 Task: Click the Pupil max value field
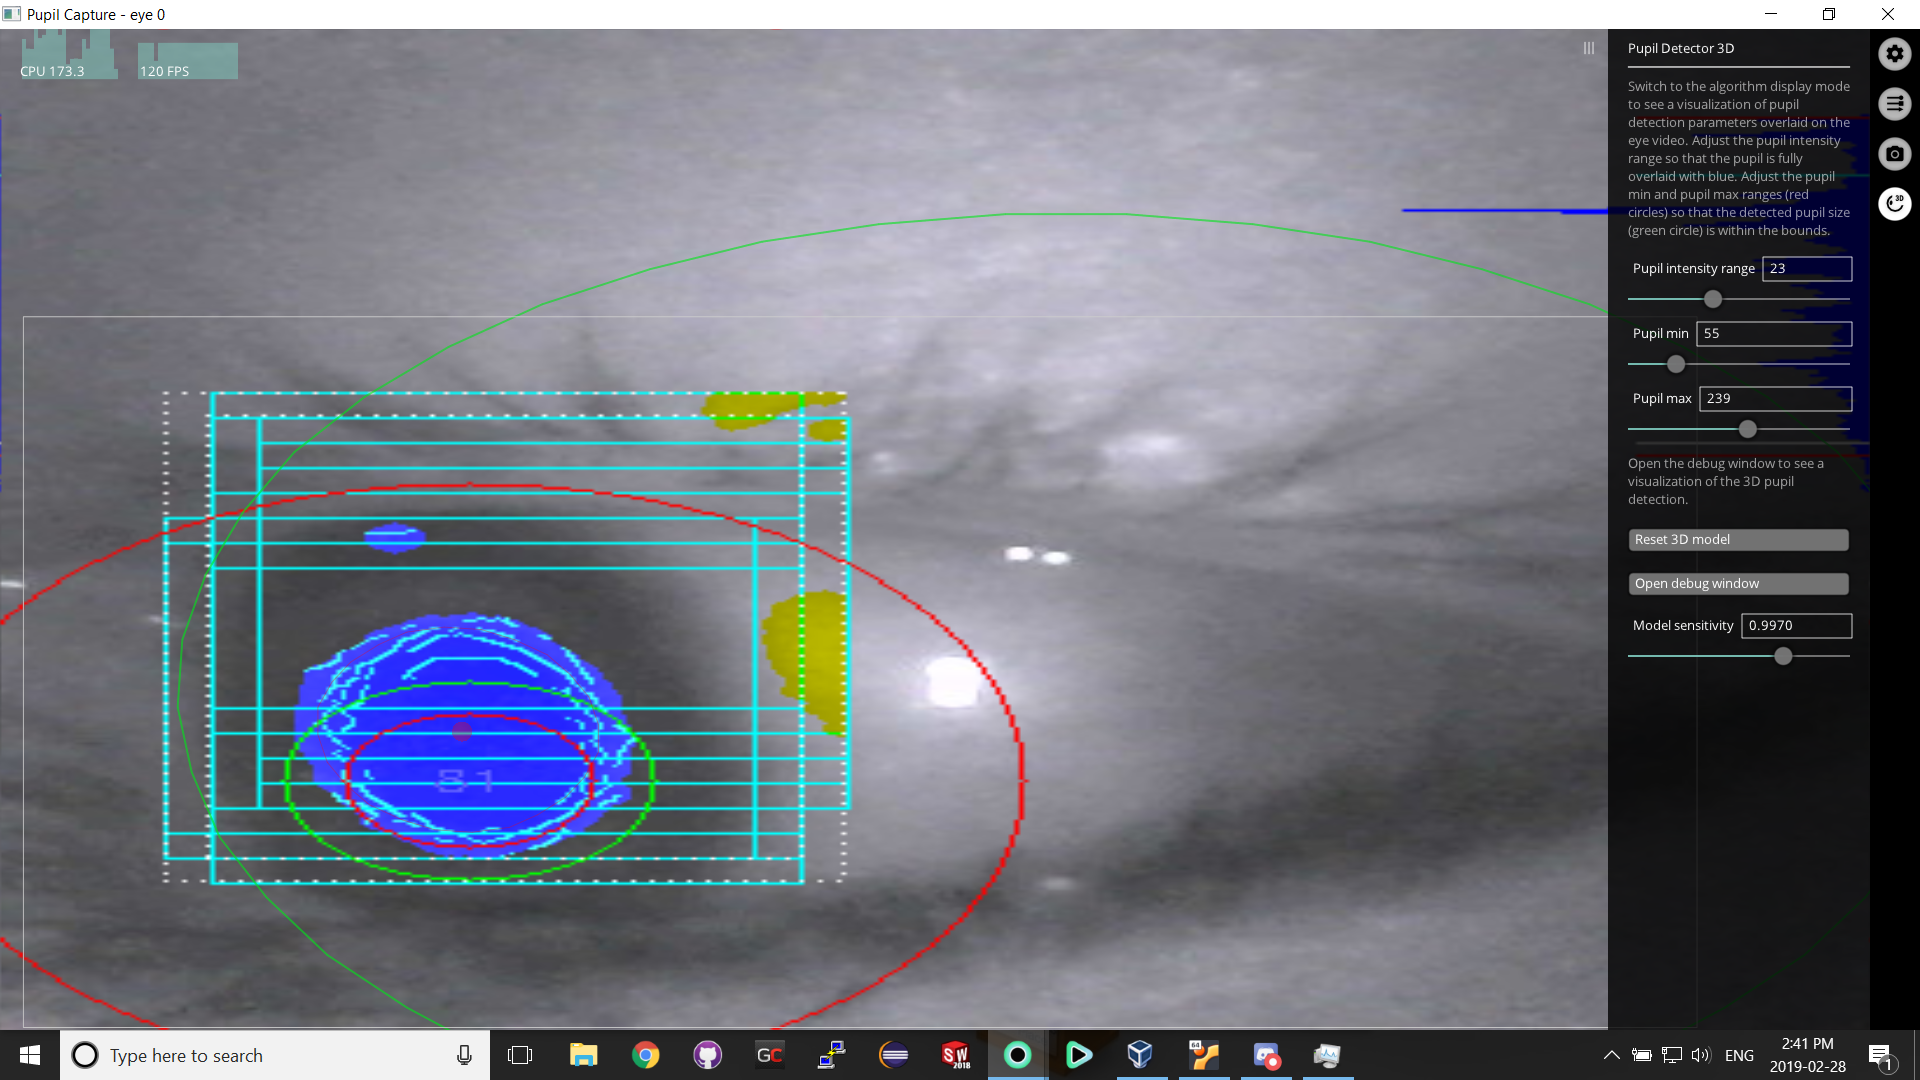click(1775, 399)
